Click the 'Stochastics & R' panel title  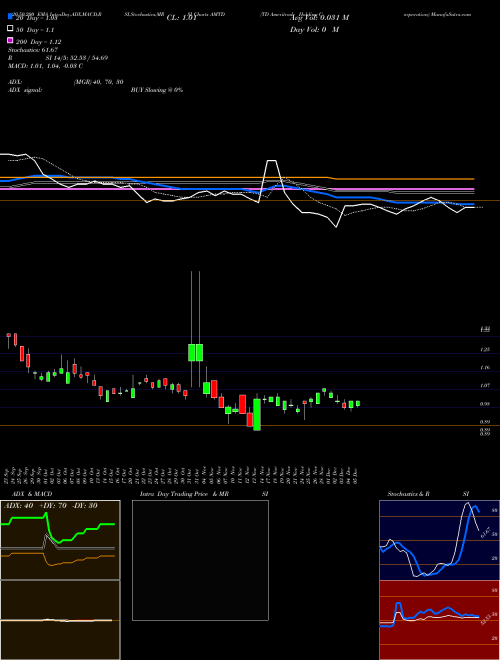coord(408,494)
